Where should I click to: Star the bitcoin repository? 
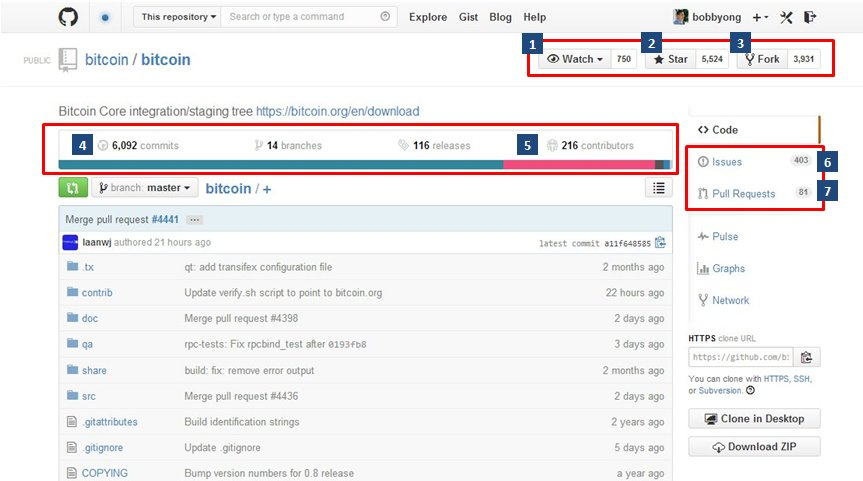(x=670, y=59)
